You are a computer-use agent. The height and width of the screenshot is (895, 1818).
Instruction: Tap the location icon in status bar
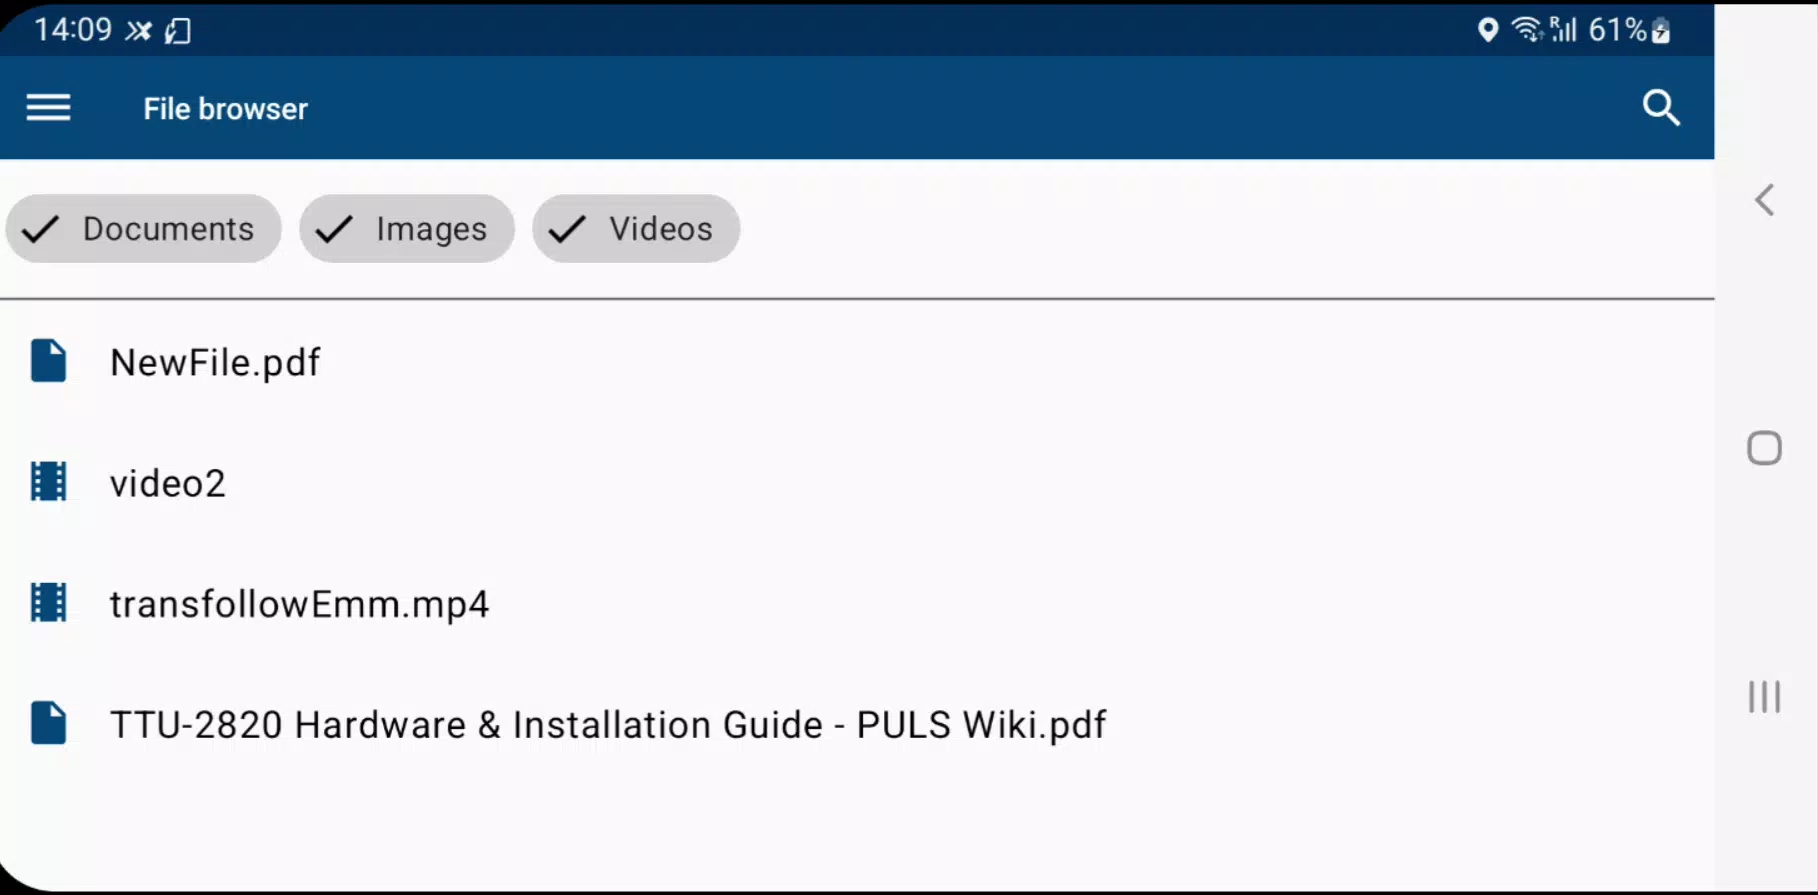point(1488,30)
